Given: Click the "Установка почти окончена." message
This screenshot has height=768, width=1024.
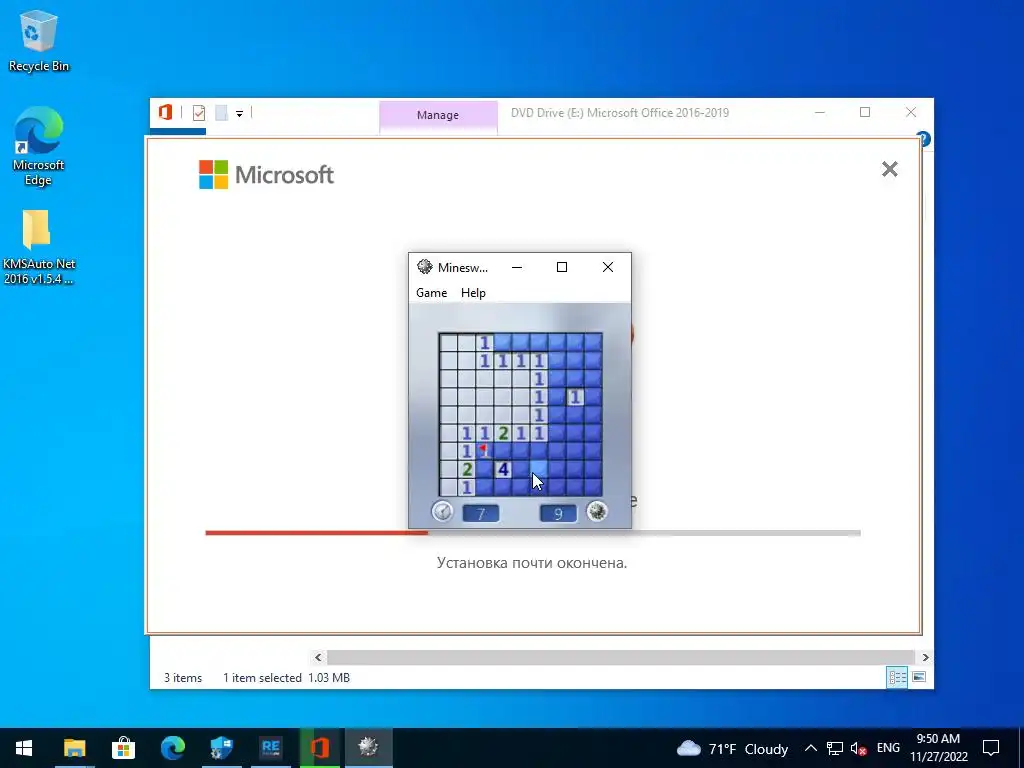Looking at the screenshot, I should tap(532, 563).
